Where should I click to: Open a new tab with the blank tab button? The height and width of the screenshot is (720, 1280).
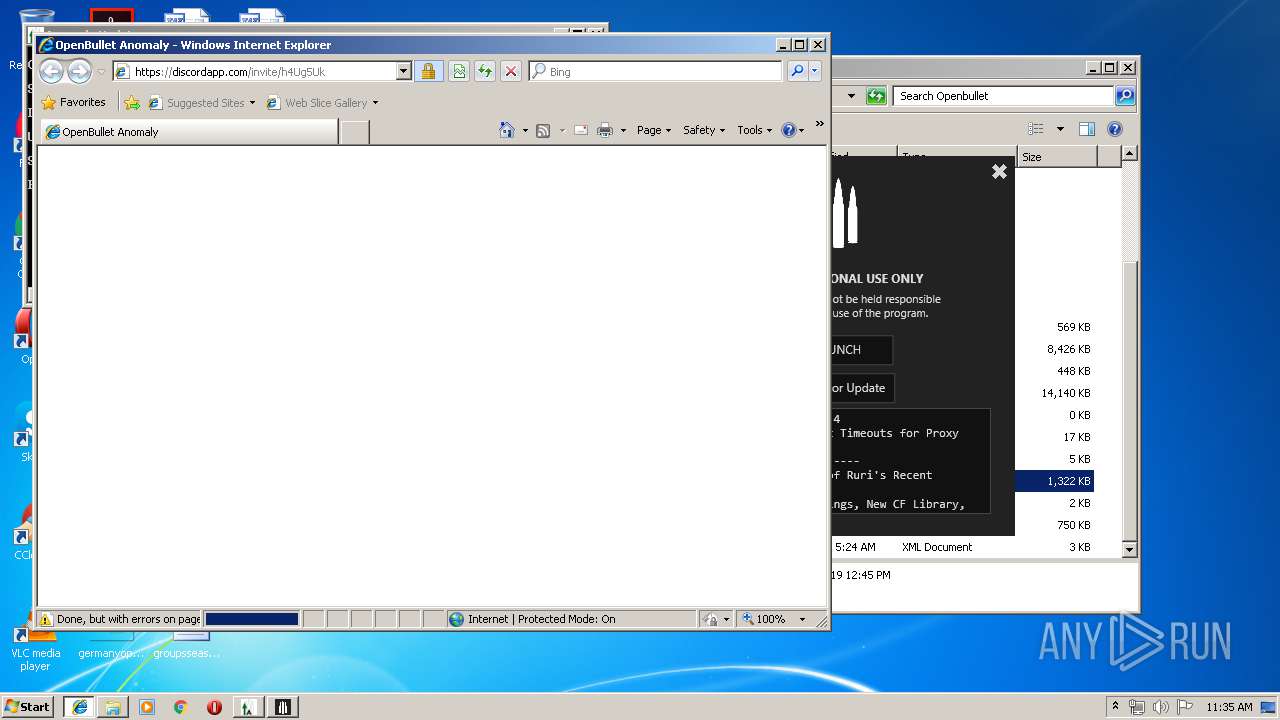coord(354,132)
